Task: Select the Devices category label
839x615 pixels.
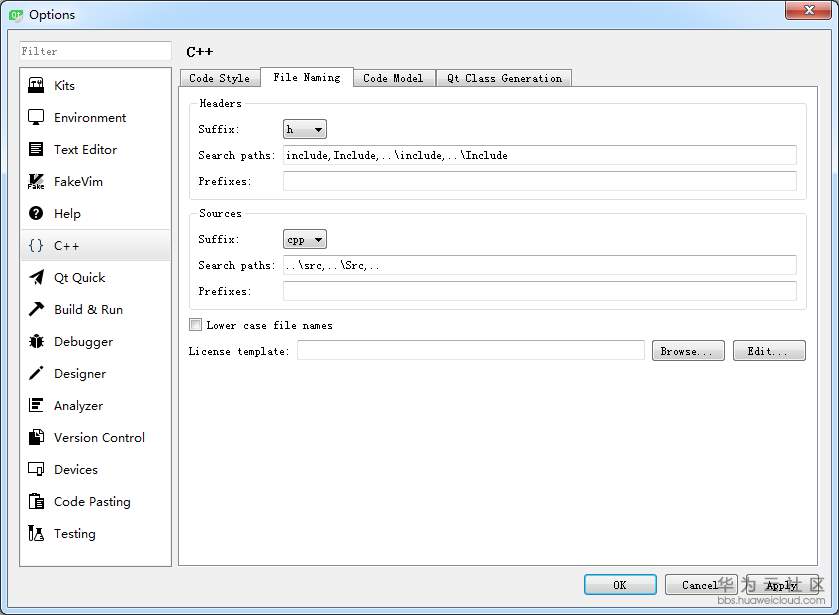Action: point(75,469)
